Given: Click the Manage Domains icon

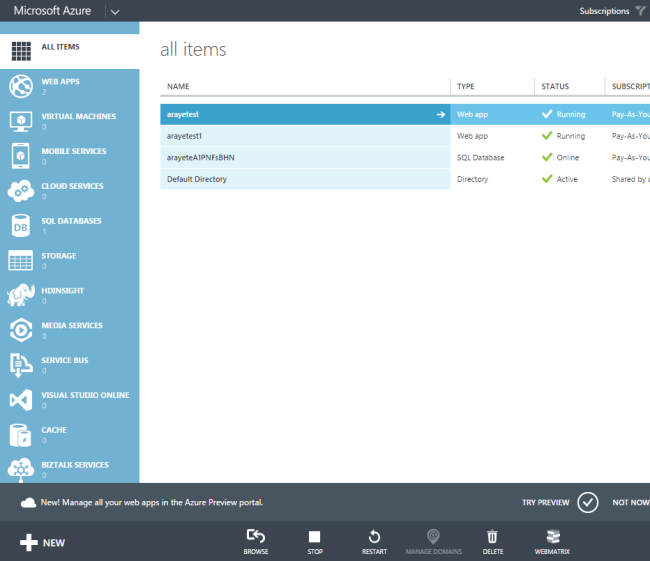Looking at the screenshot, I should tap(433, 536).
